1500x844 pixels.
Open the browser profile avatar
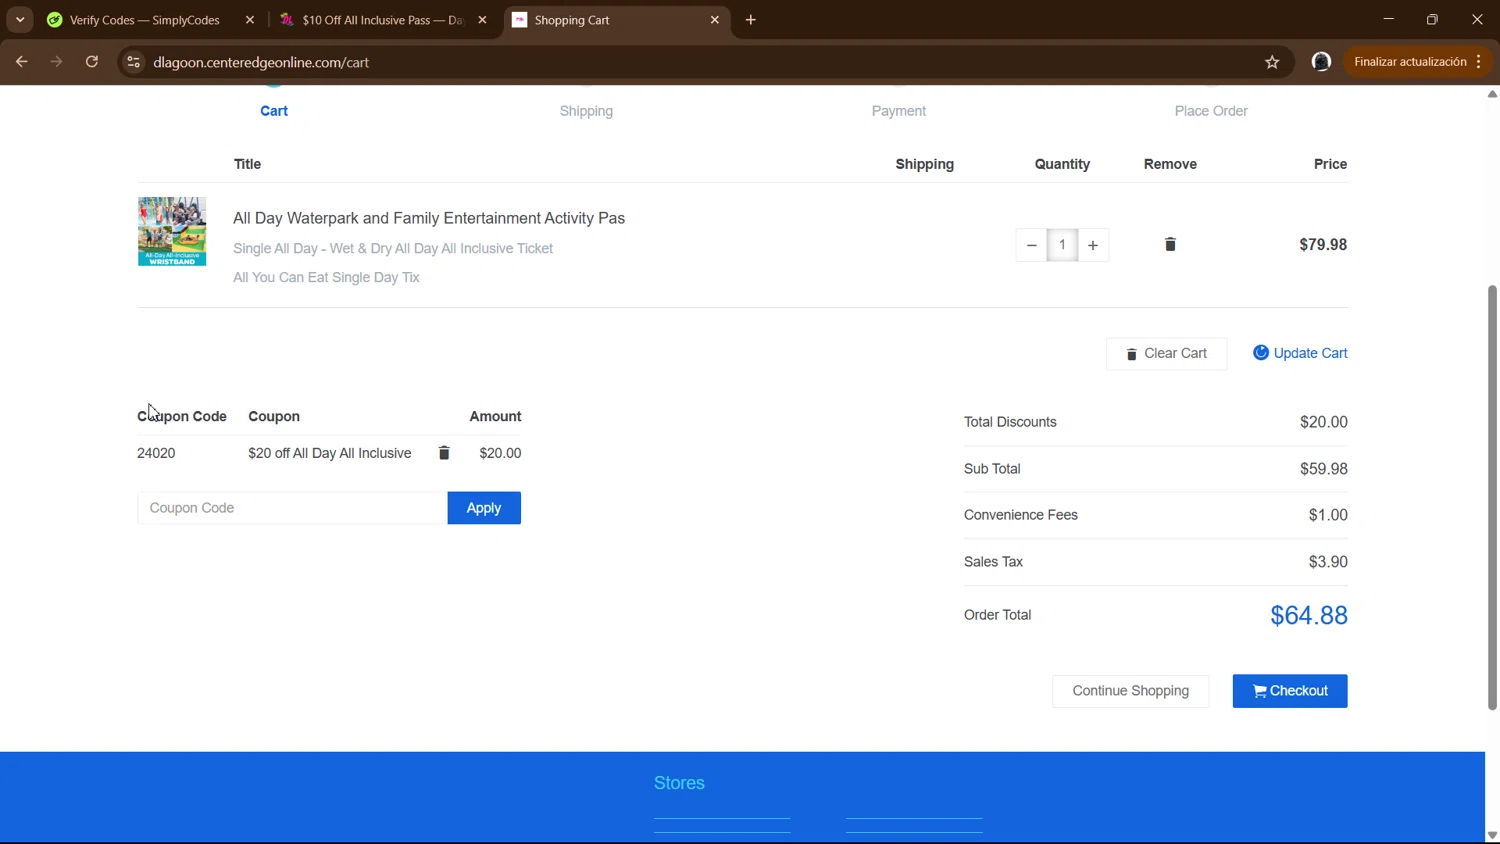(1321, 62)
